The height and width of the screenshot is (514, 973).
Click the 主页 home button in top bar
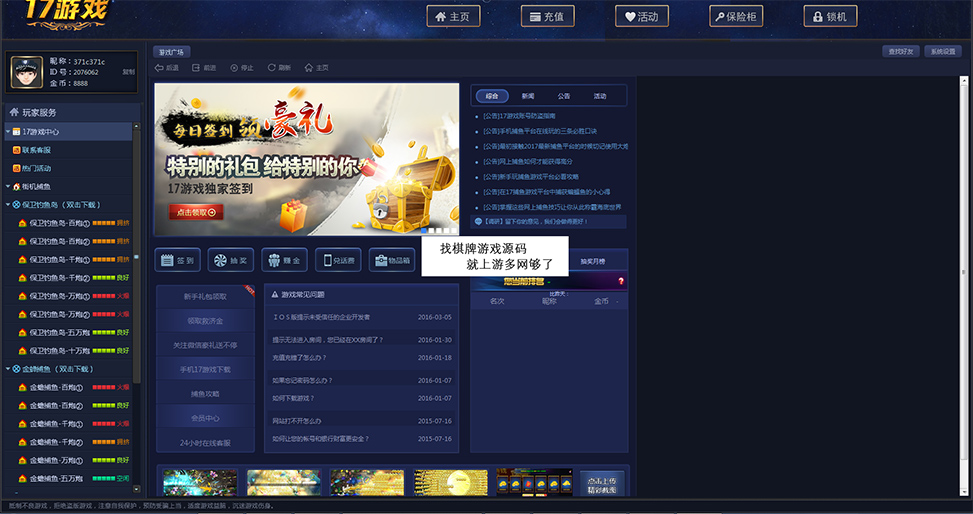coord(453,16)
